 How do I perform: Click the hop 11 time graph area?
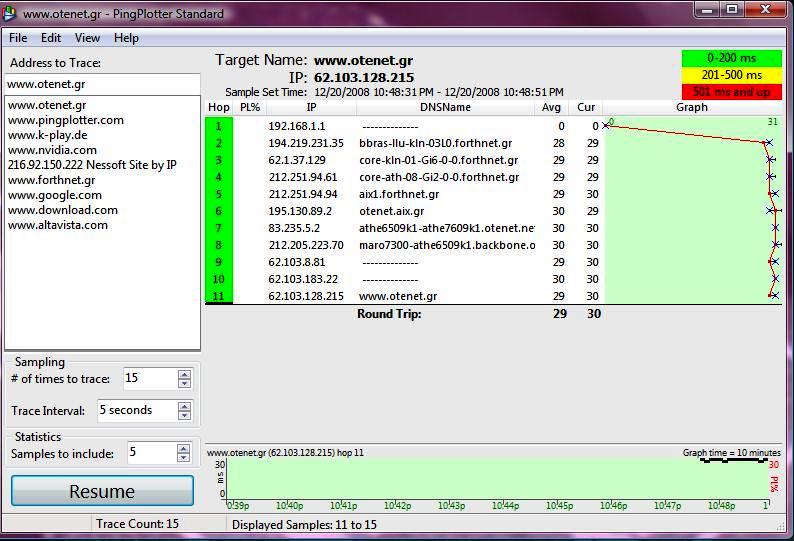[x=497, y=479]
